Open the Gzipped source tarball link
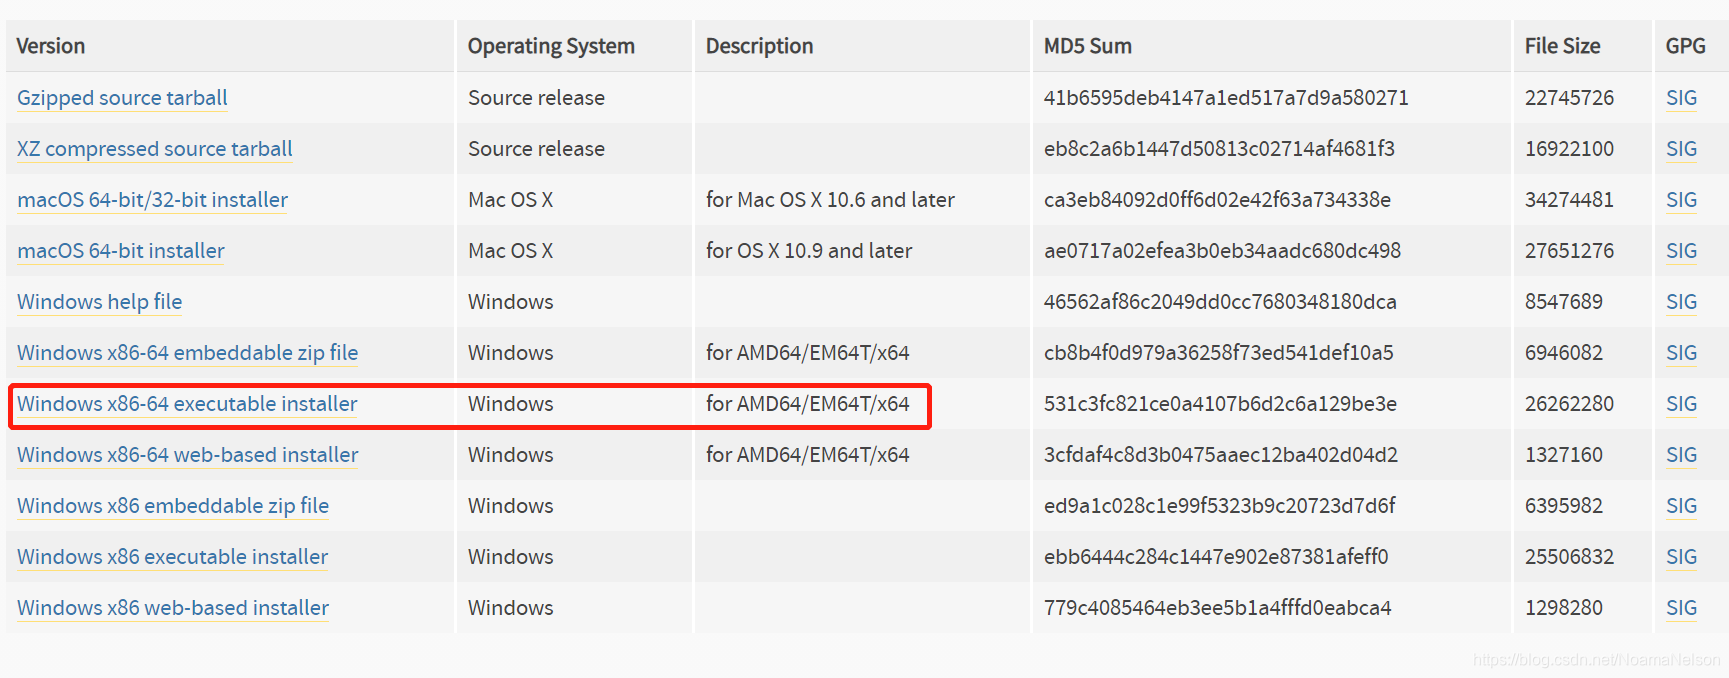 122,98
